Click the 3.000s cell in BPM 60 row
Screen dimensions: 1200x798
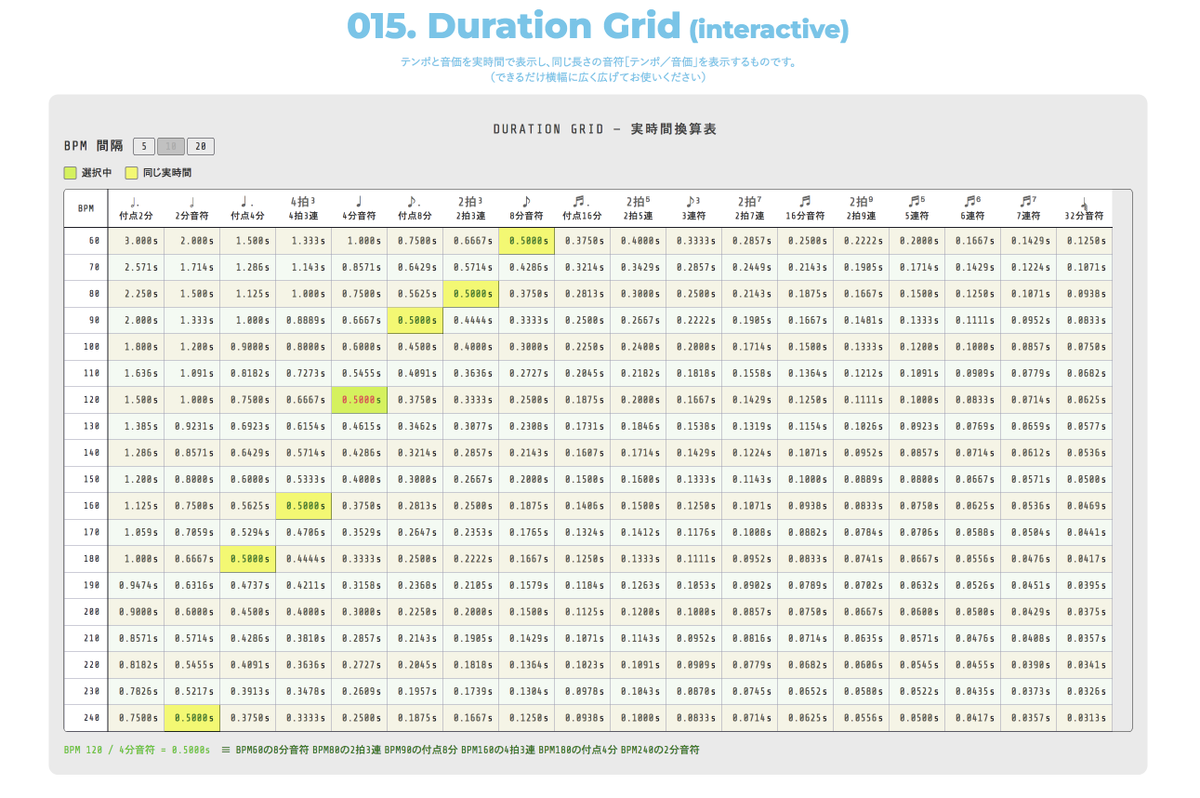[x=136, y=241]
